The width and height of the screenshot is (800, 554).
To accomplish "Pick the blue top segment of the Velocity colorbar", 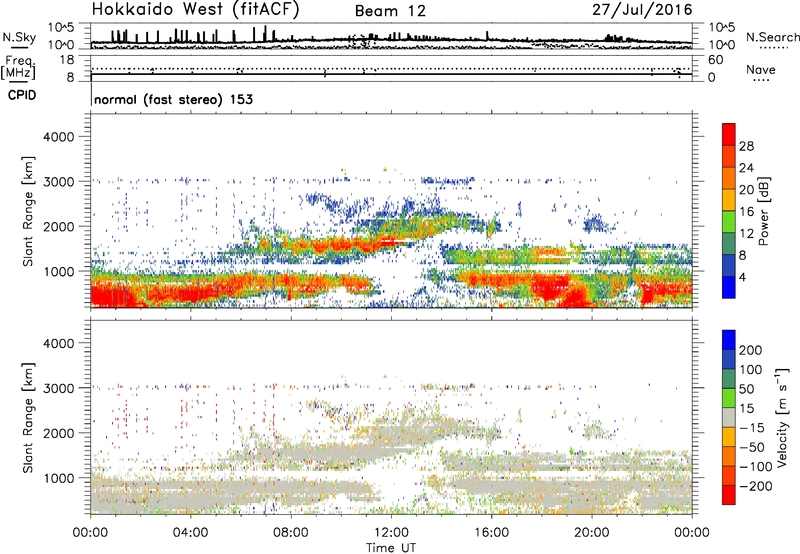I will 729,340.
